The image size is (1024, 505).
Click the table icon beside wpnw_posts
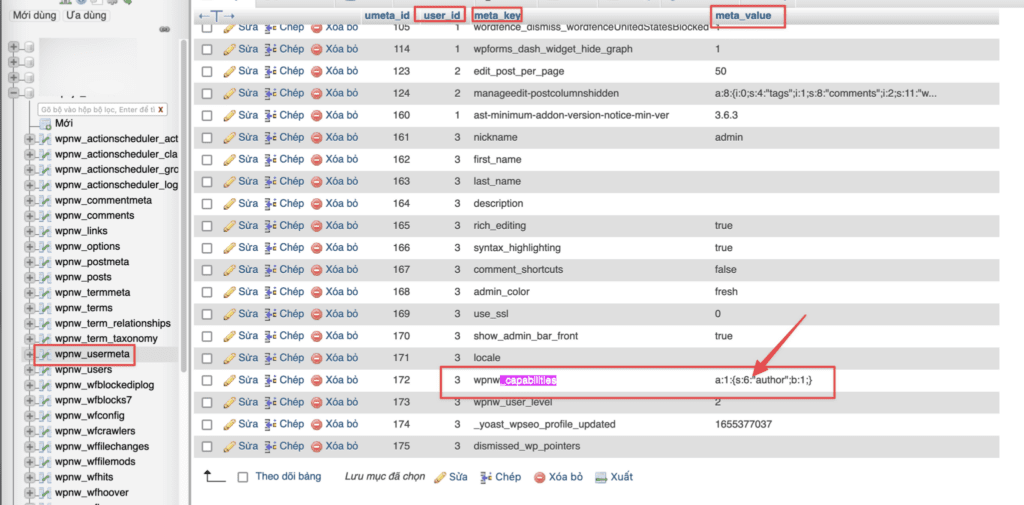(45, 277)
